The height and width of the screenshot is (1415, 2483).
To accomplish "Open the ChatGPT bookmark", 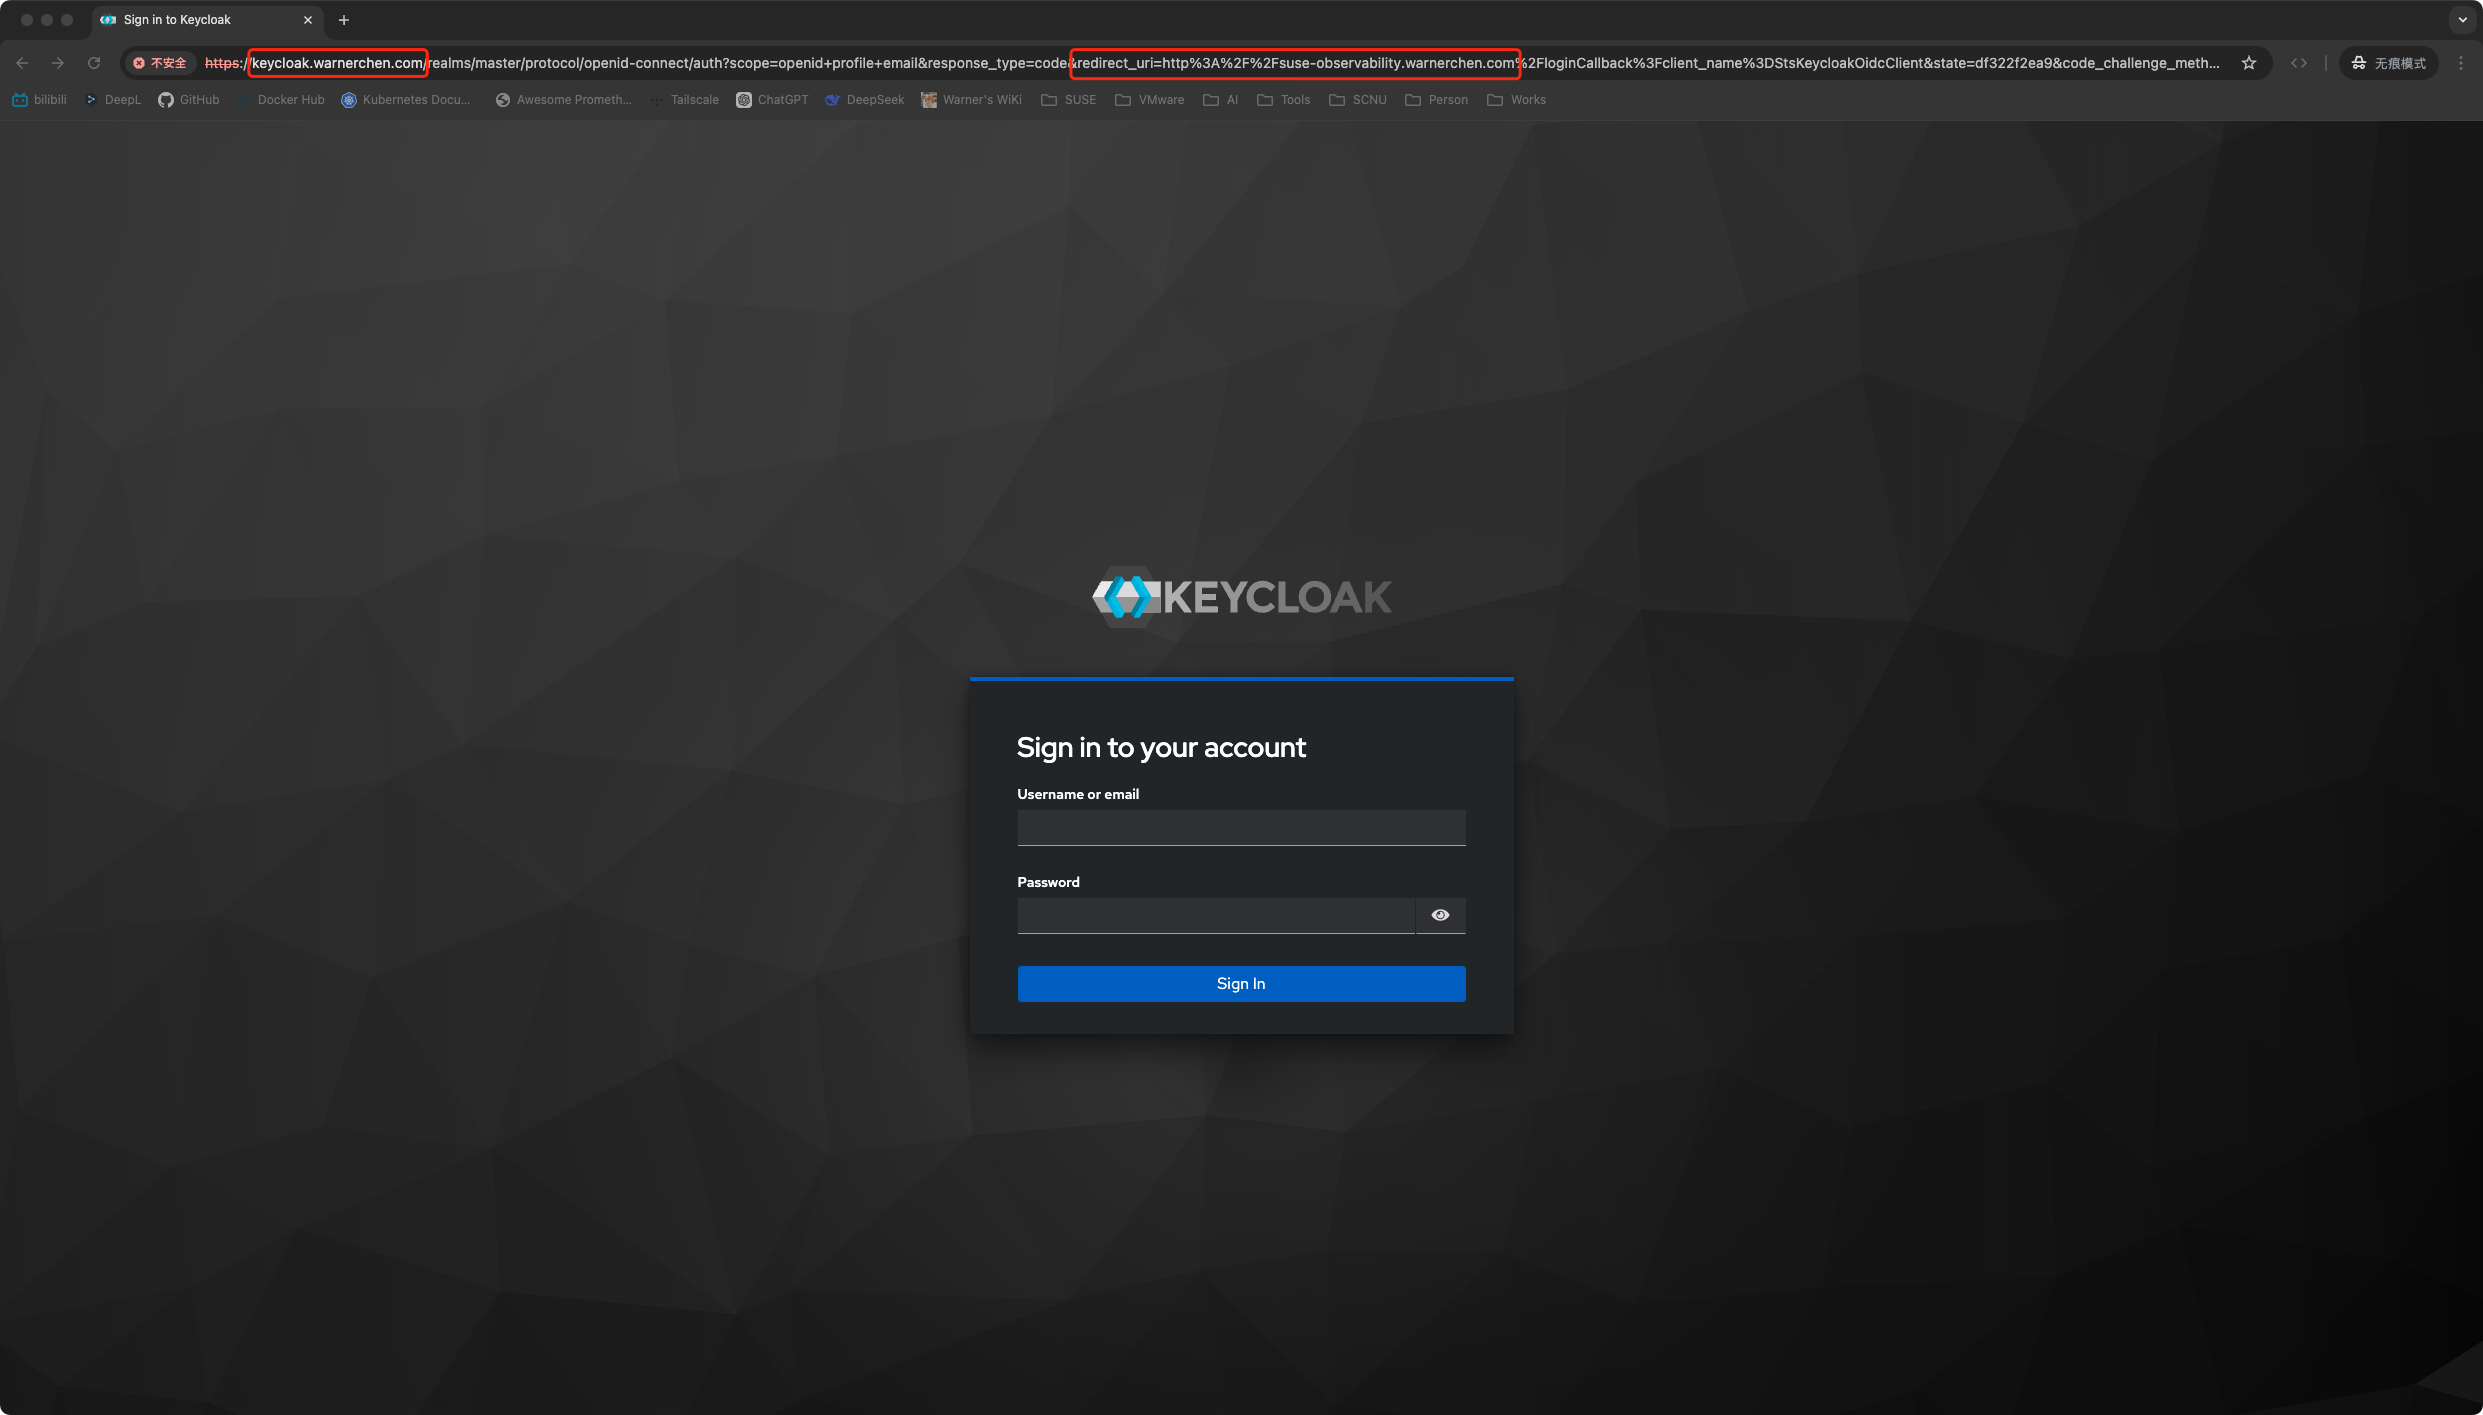I will (x=772, y=100).
